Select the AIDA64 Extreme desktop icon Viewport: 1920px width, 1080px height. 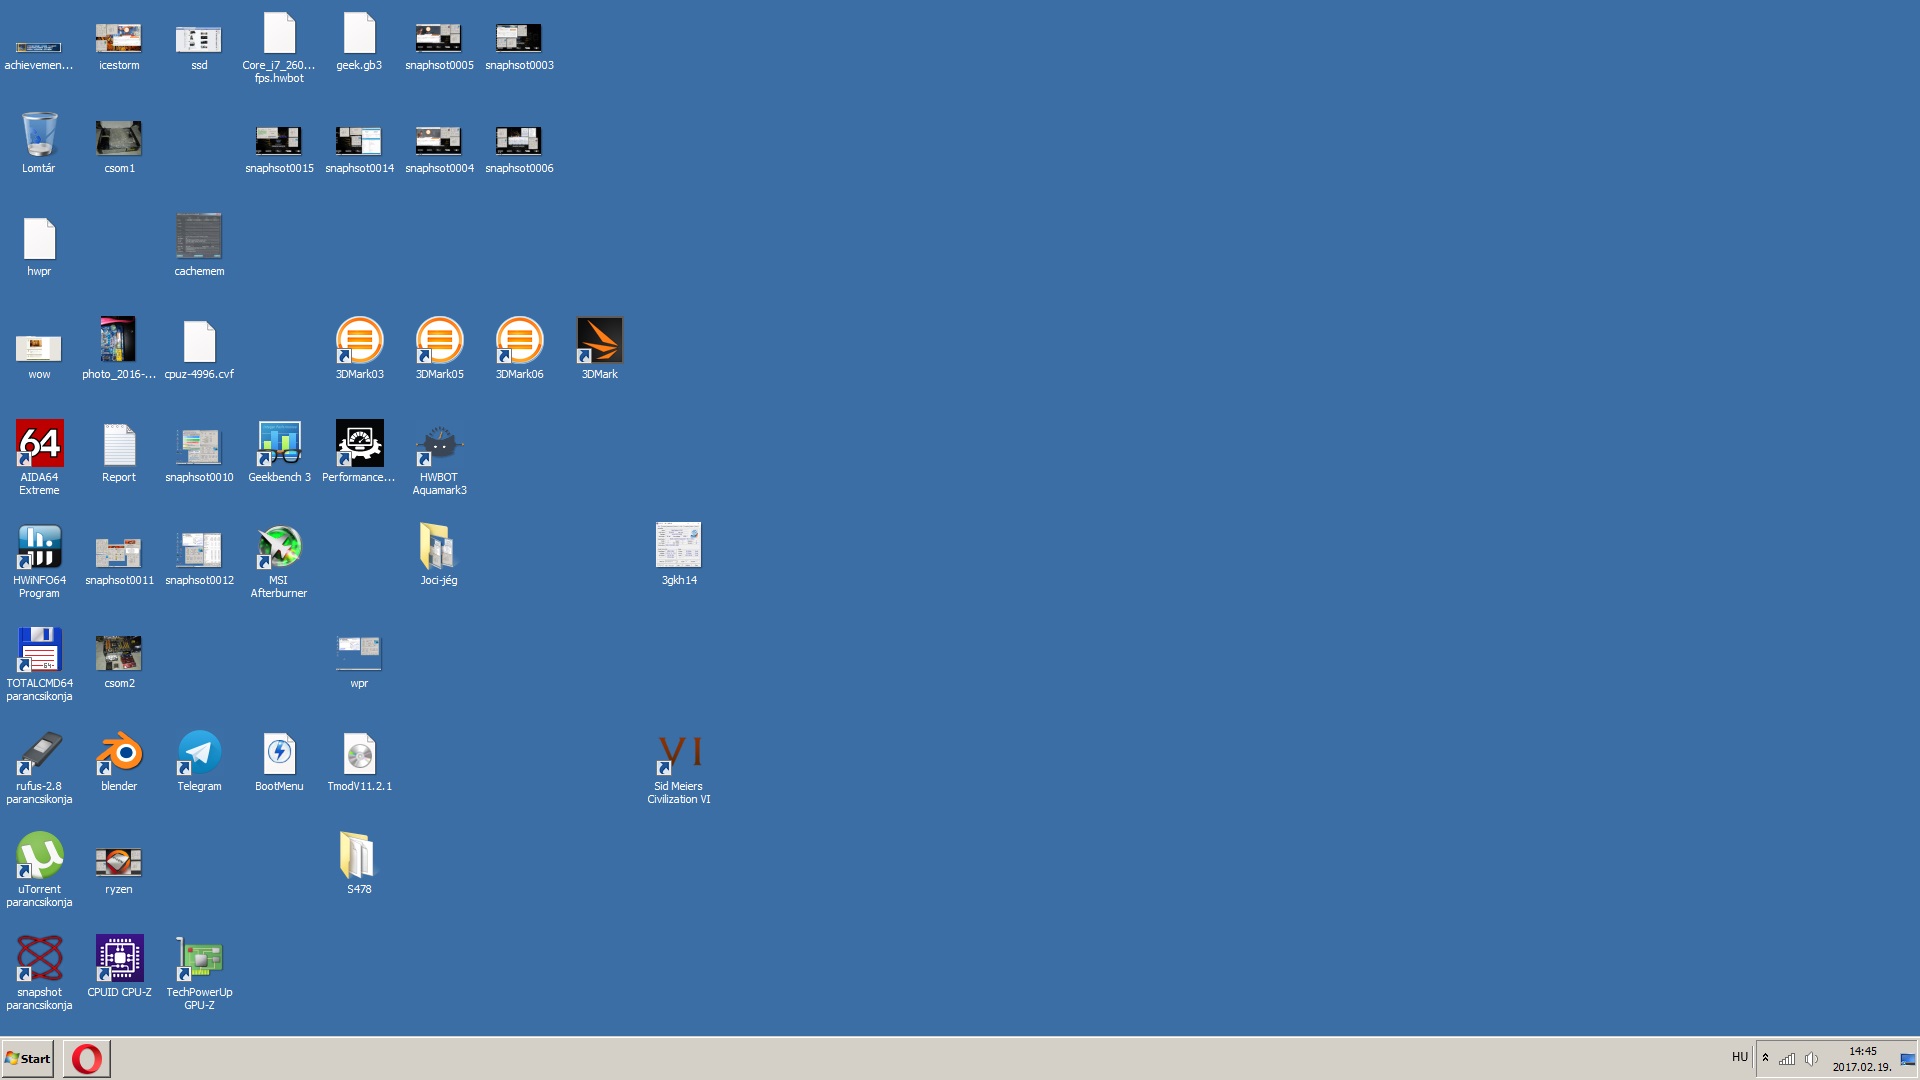coord(39,444)
